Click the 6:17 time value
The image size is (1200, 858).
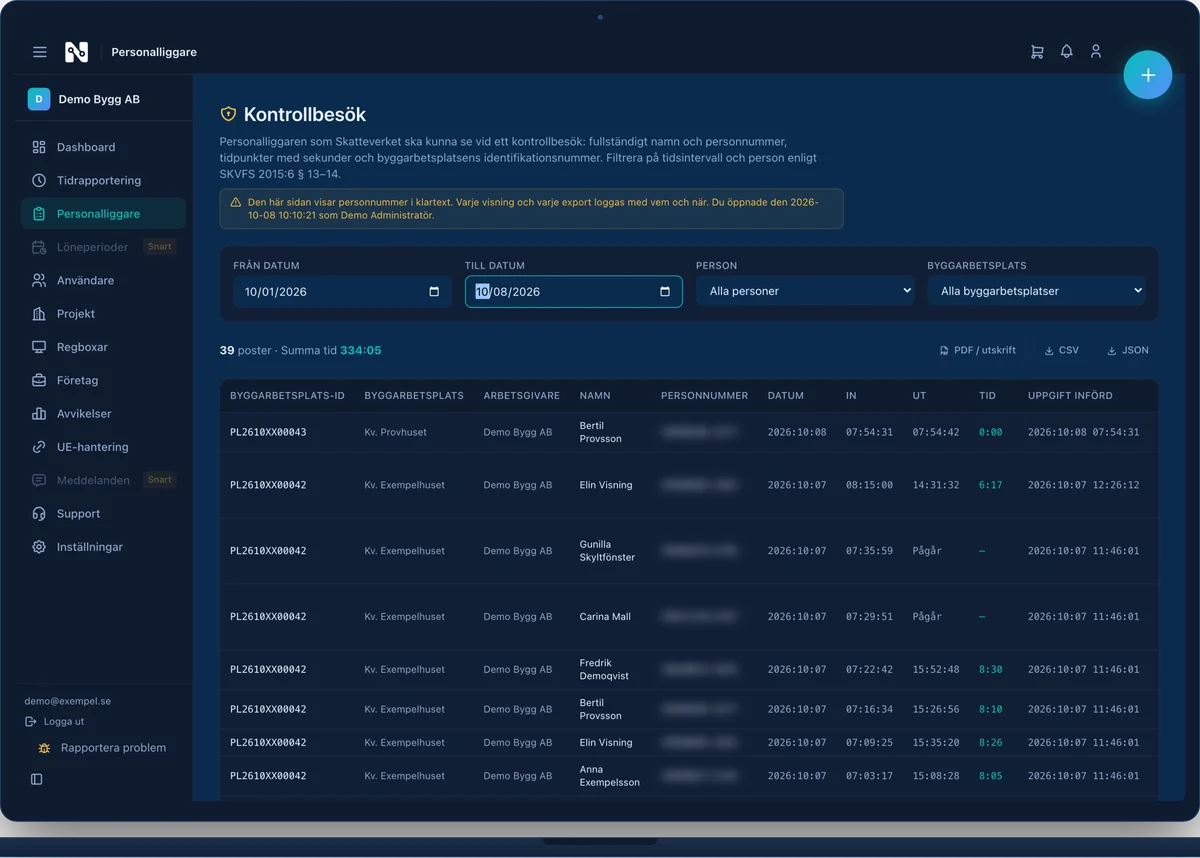tap(990, 485)
